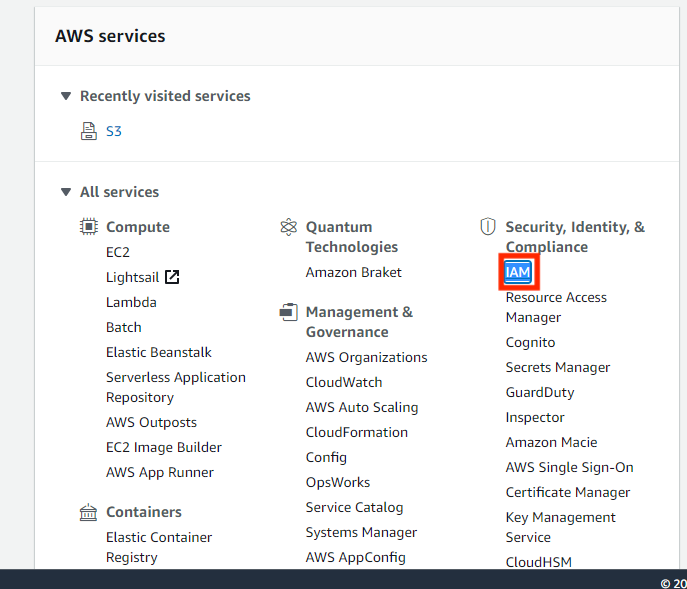687x589 pixels.
Task: Click the Quantum Technologies atom icon
Action: tap(288, 227)
